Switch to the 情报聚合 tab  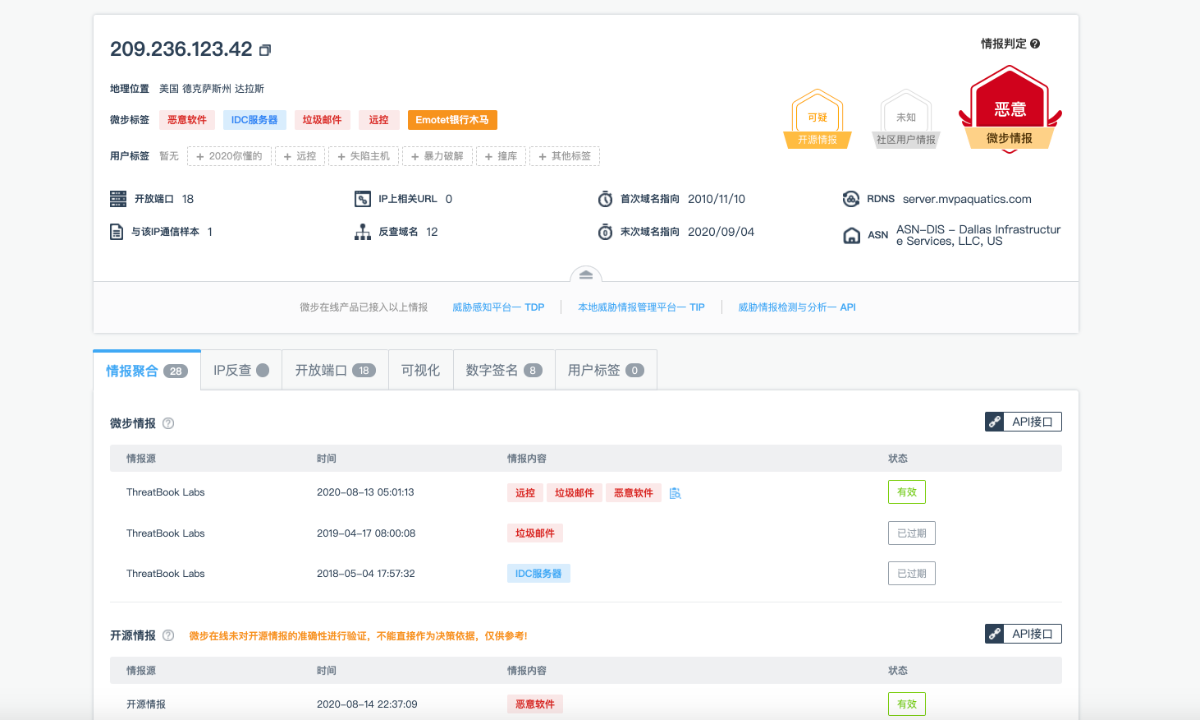147,370
